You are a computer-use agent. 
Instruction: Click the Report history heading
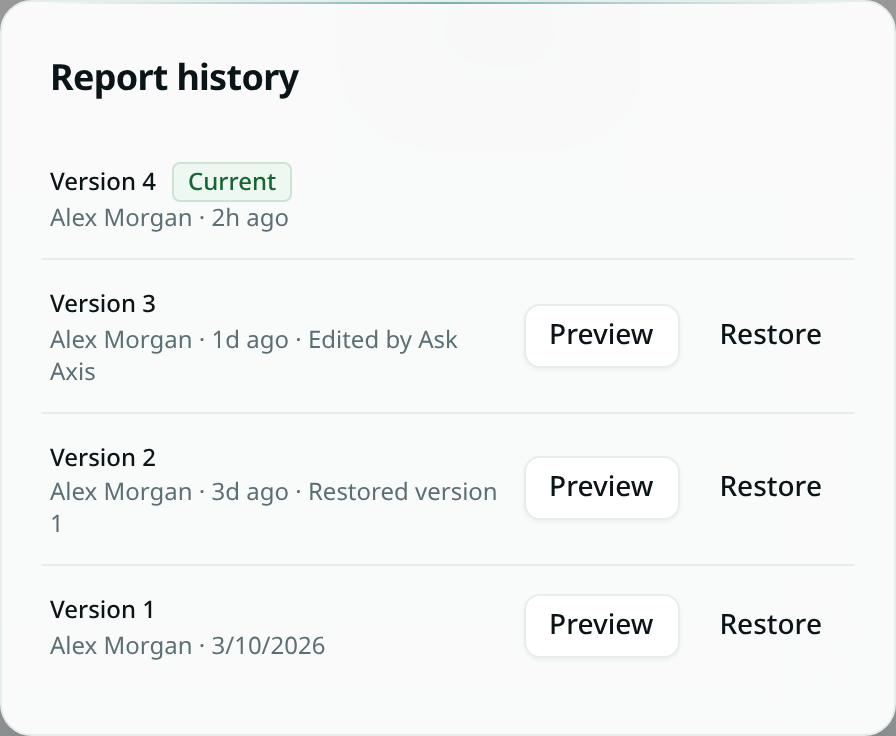174,78
